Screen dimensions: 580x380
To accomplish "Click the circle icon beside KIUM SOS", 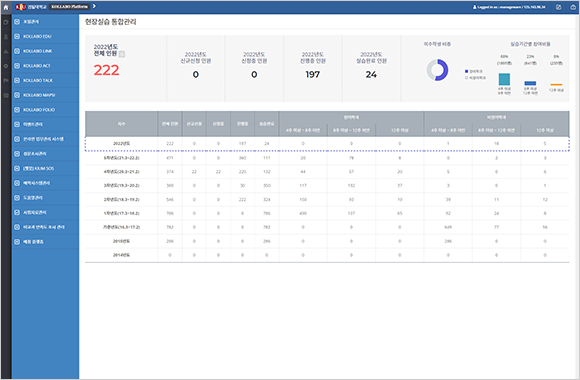I will tap(17, 168).
